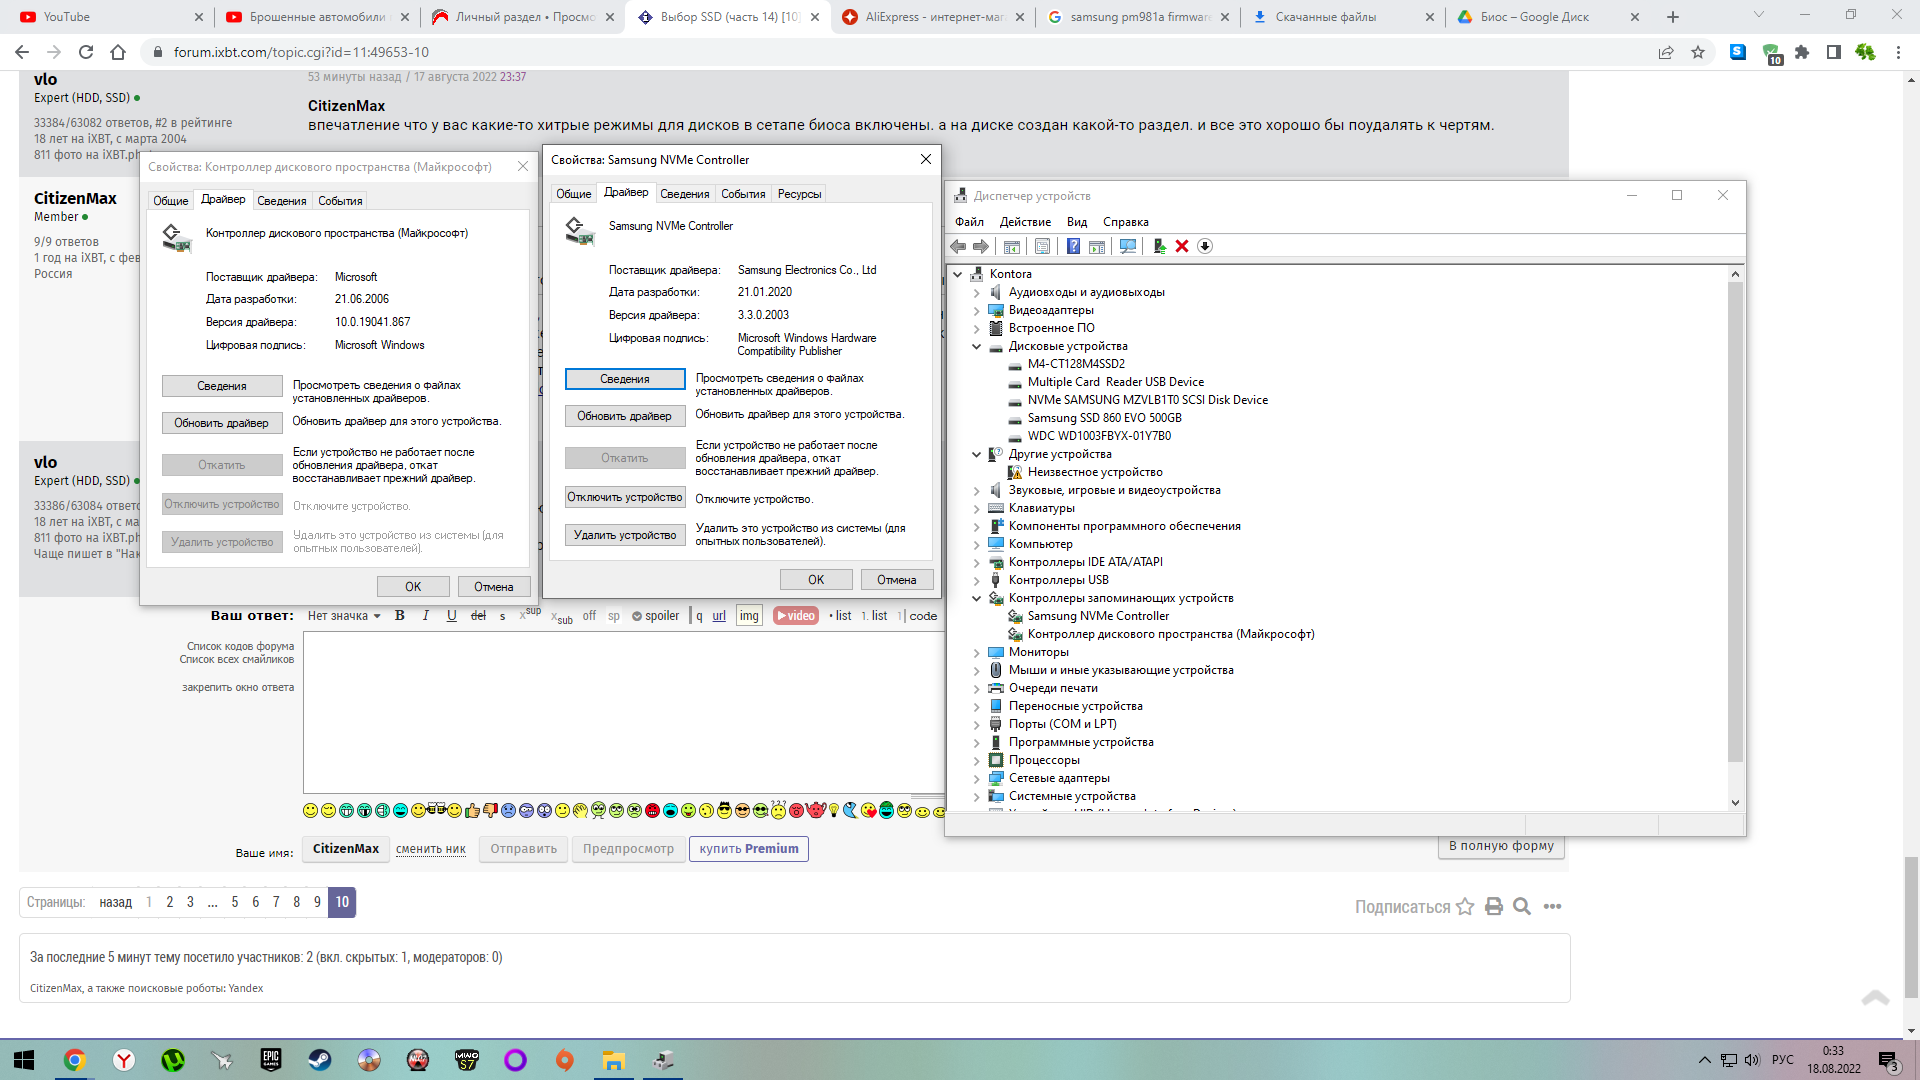The image size is (1920, 1080).
Task: Go to page 9 of the topic
Action: [x=317, y=902]
